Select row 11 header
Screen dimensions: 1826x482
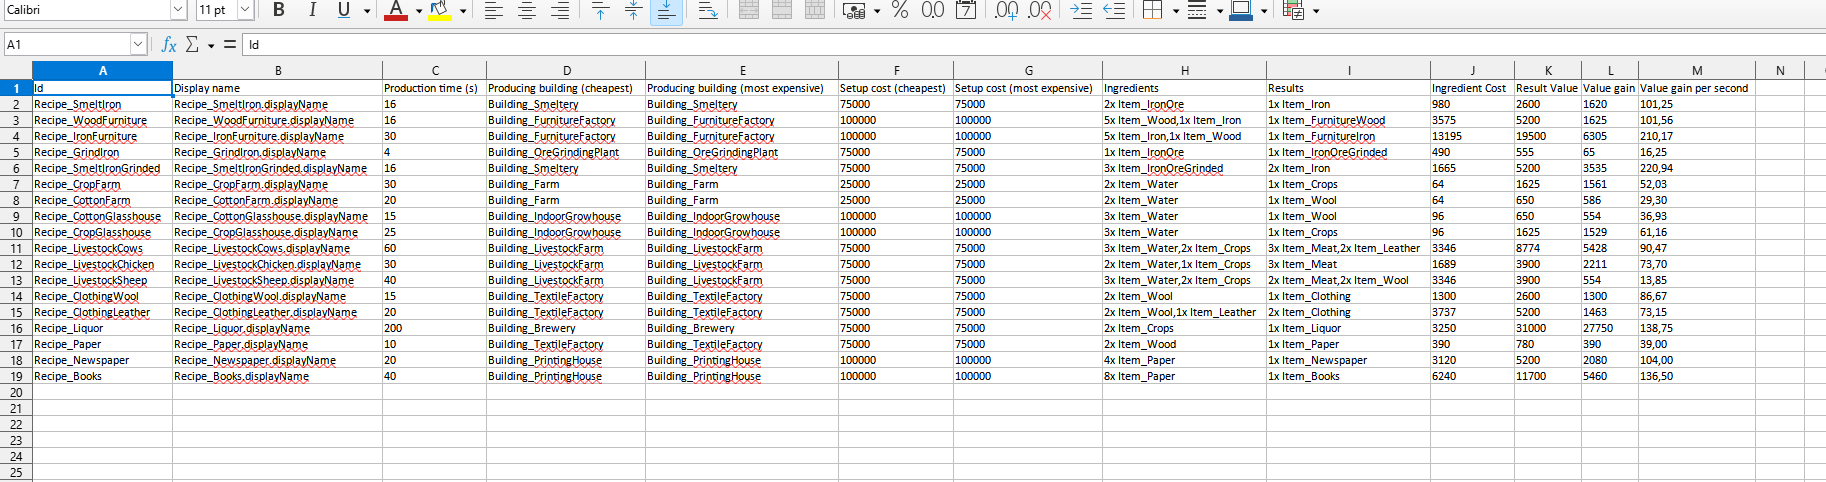pos(16,248)
